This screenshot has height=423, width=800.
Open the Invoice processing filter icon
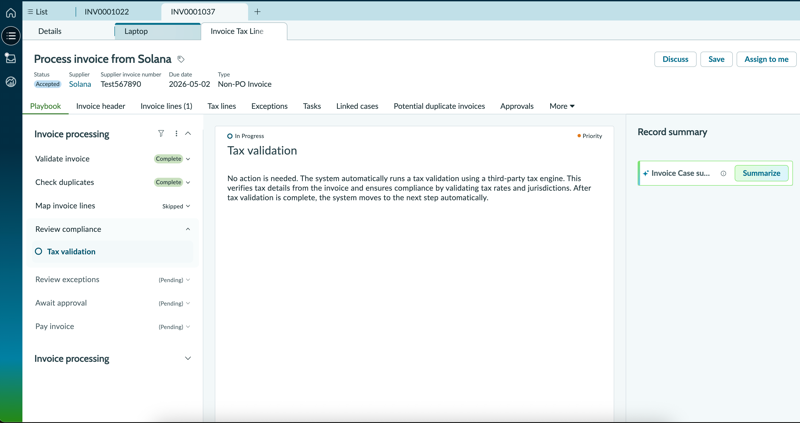tap(161, 134)
